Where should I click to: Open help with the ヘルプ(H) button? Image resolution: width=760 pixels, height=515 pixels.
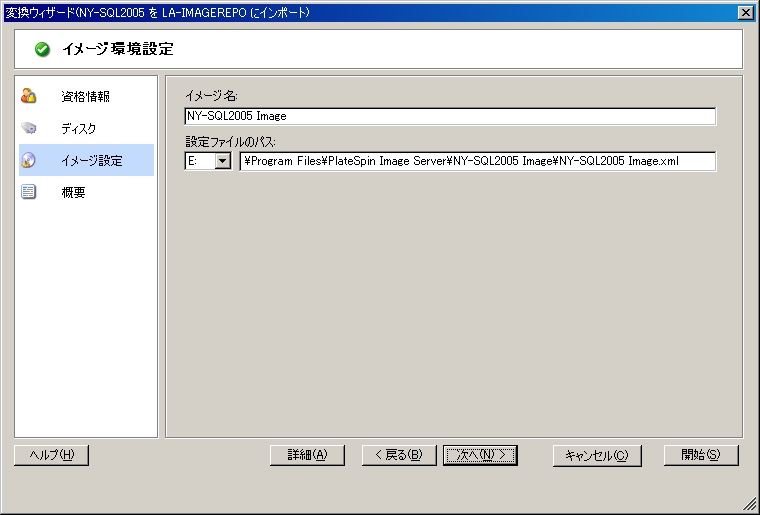(x=51, y=455)
